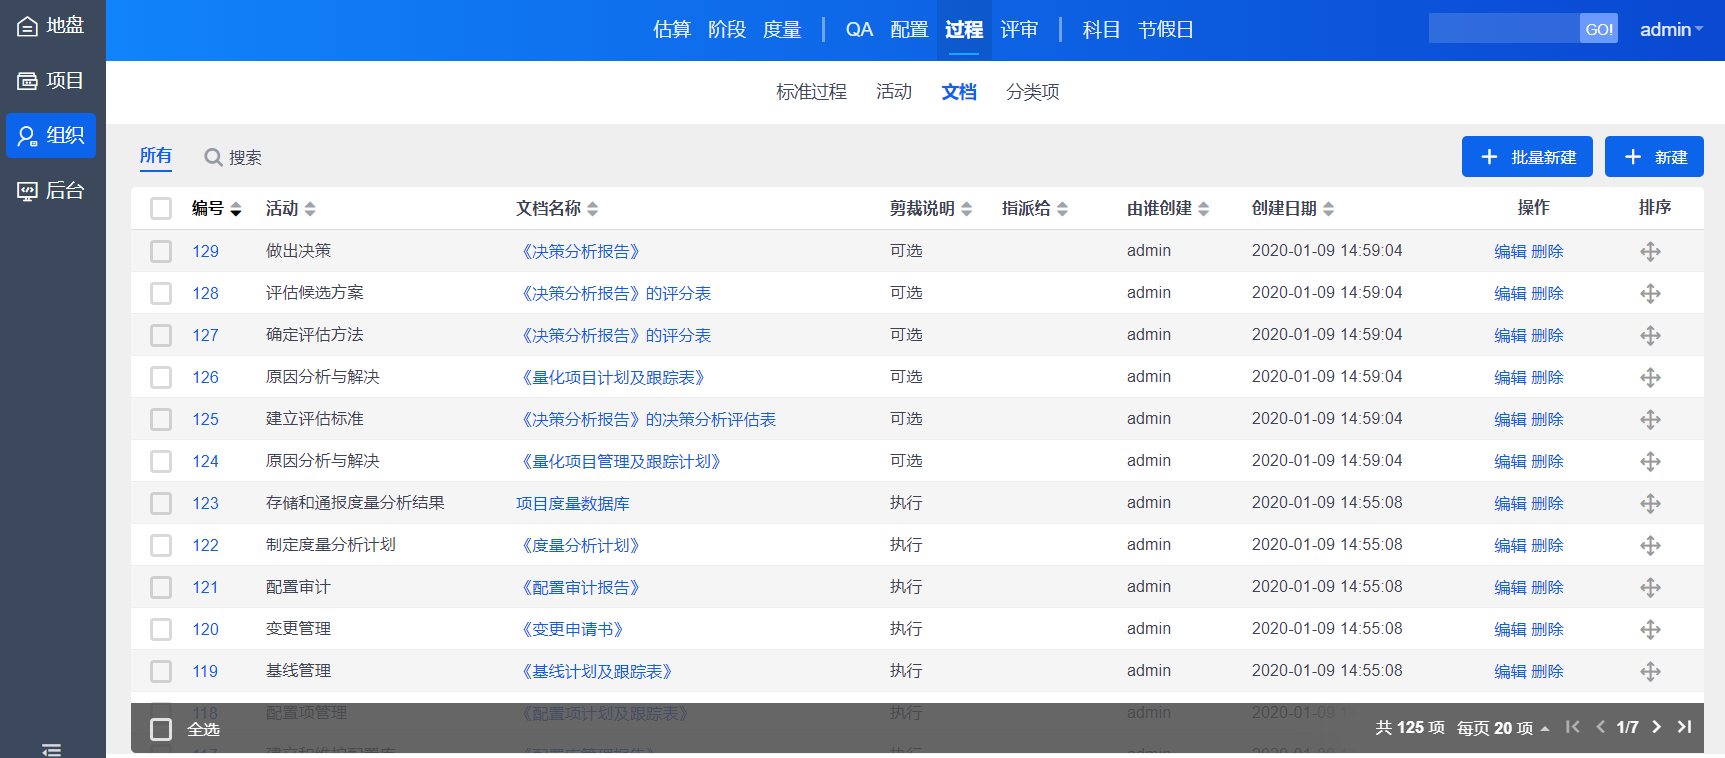Open the 每页 20 项 page-size dropdown
1725x758 pixels.
point(1503,728)
